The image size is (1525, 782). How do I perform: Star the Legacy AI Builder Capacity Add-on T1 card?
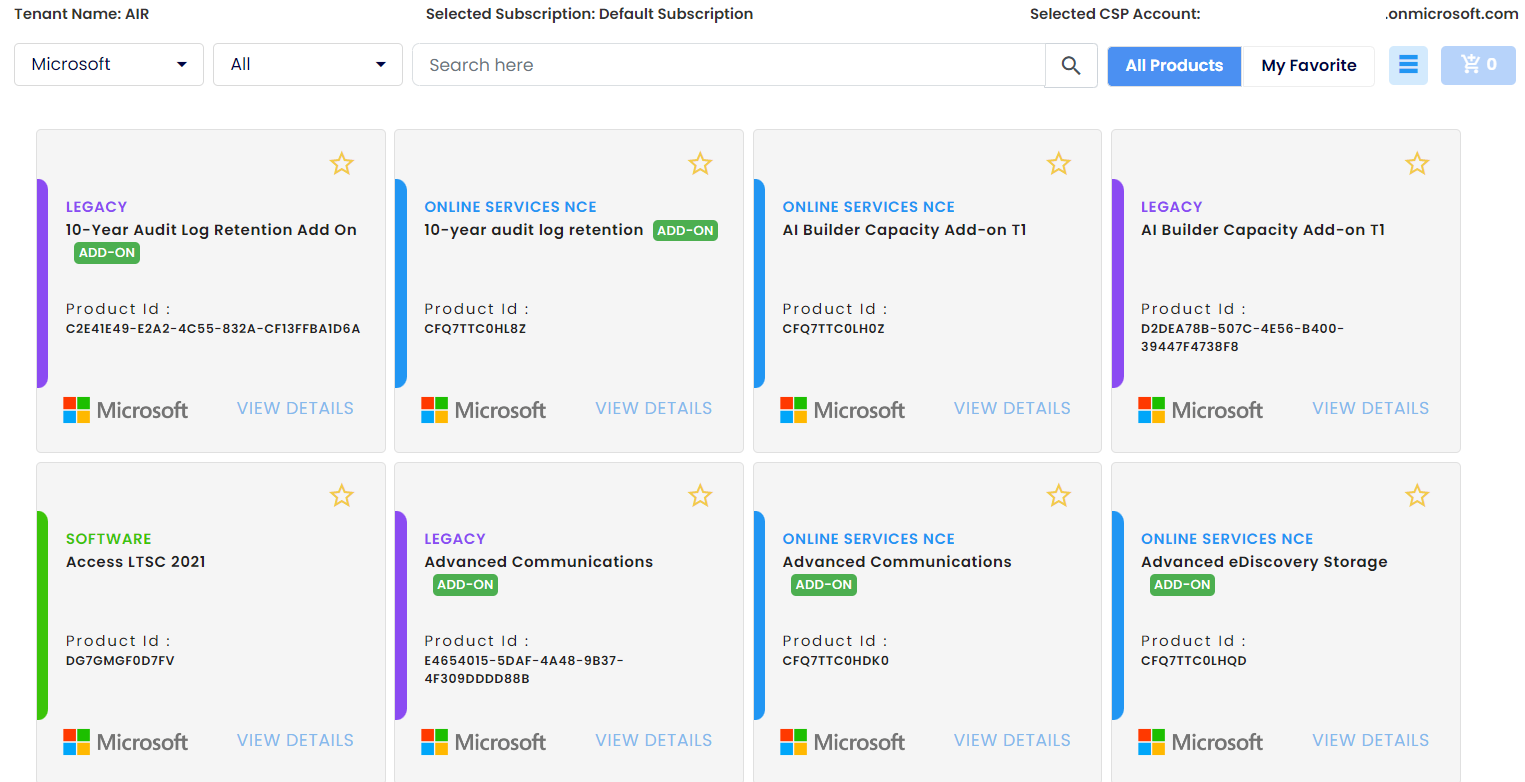click(x=1417, y=164)
